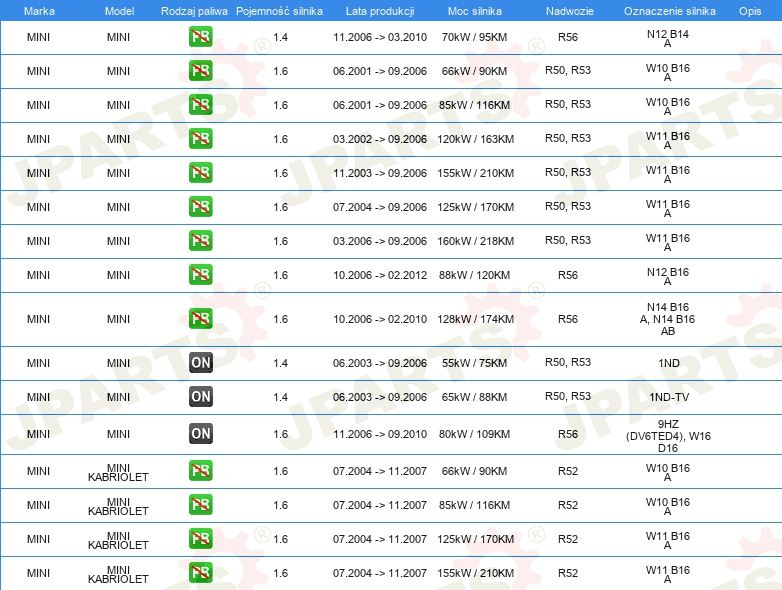
Task: Select power value 120kW / 163KM
Action: 475,139
